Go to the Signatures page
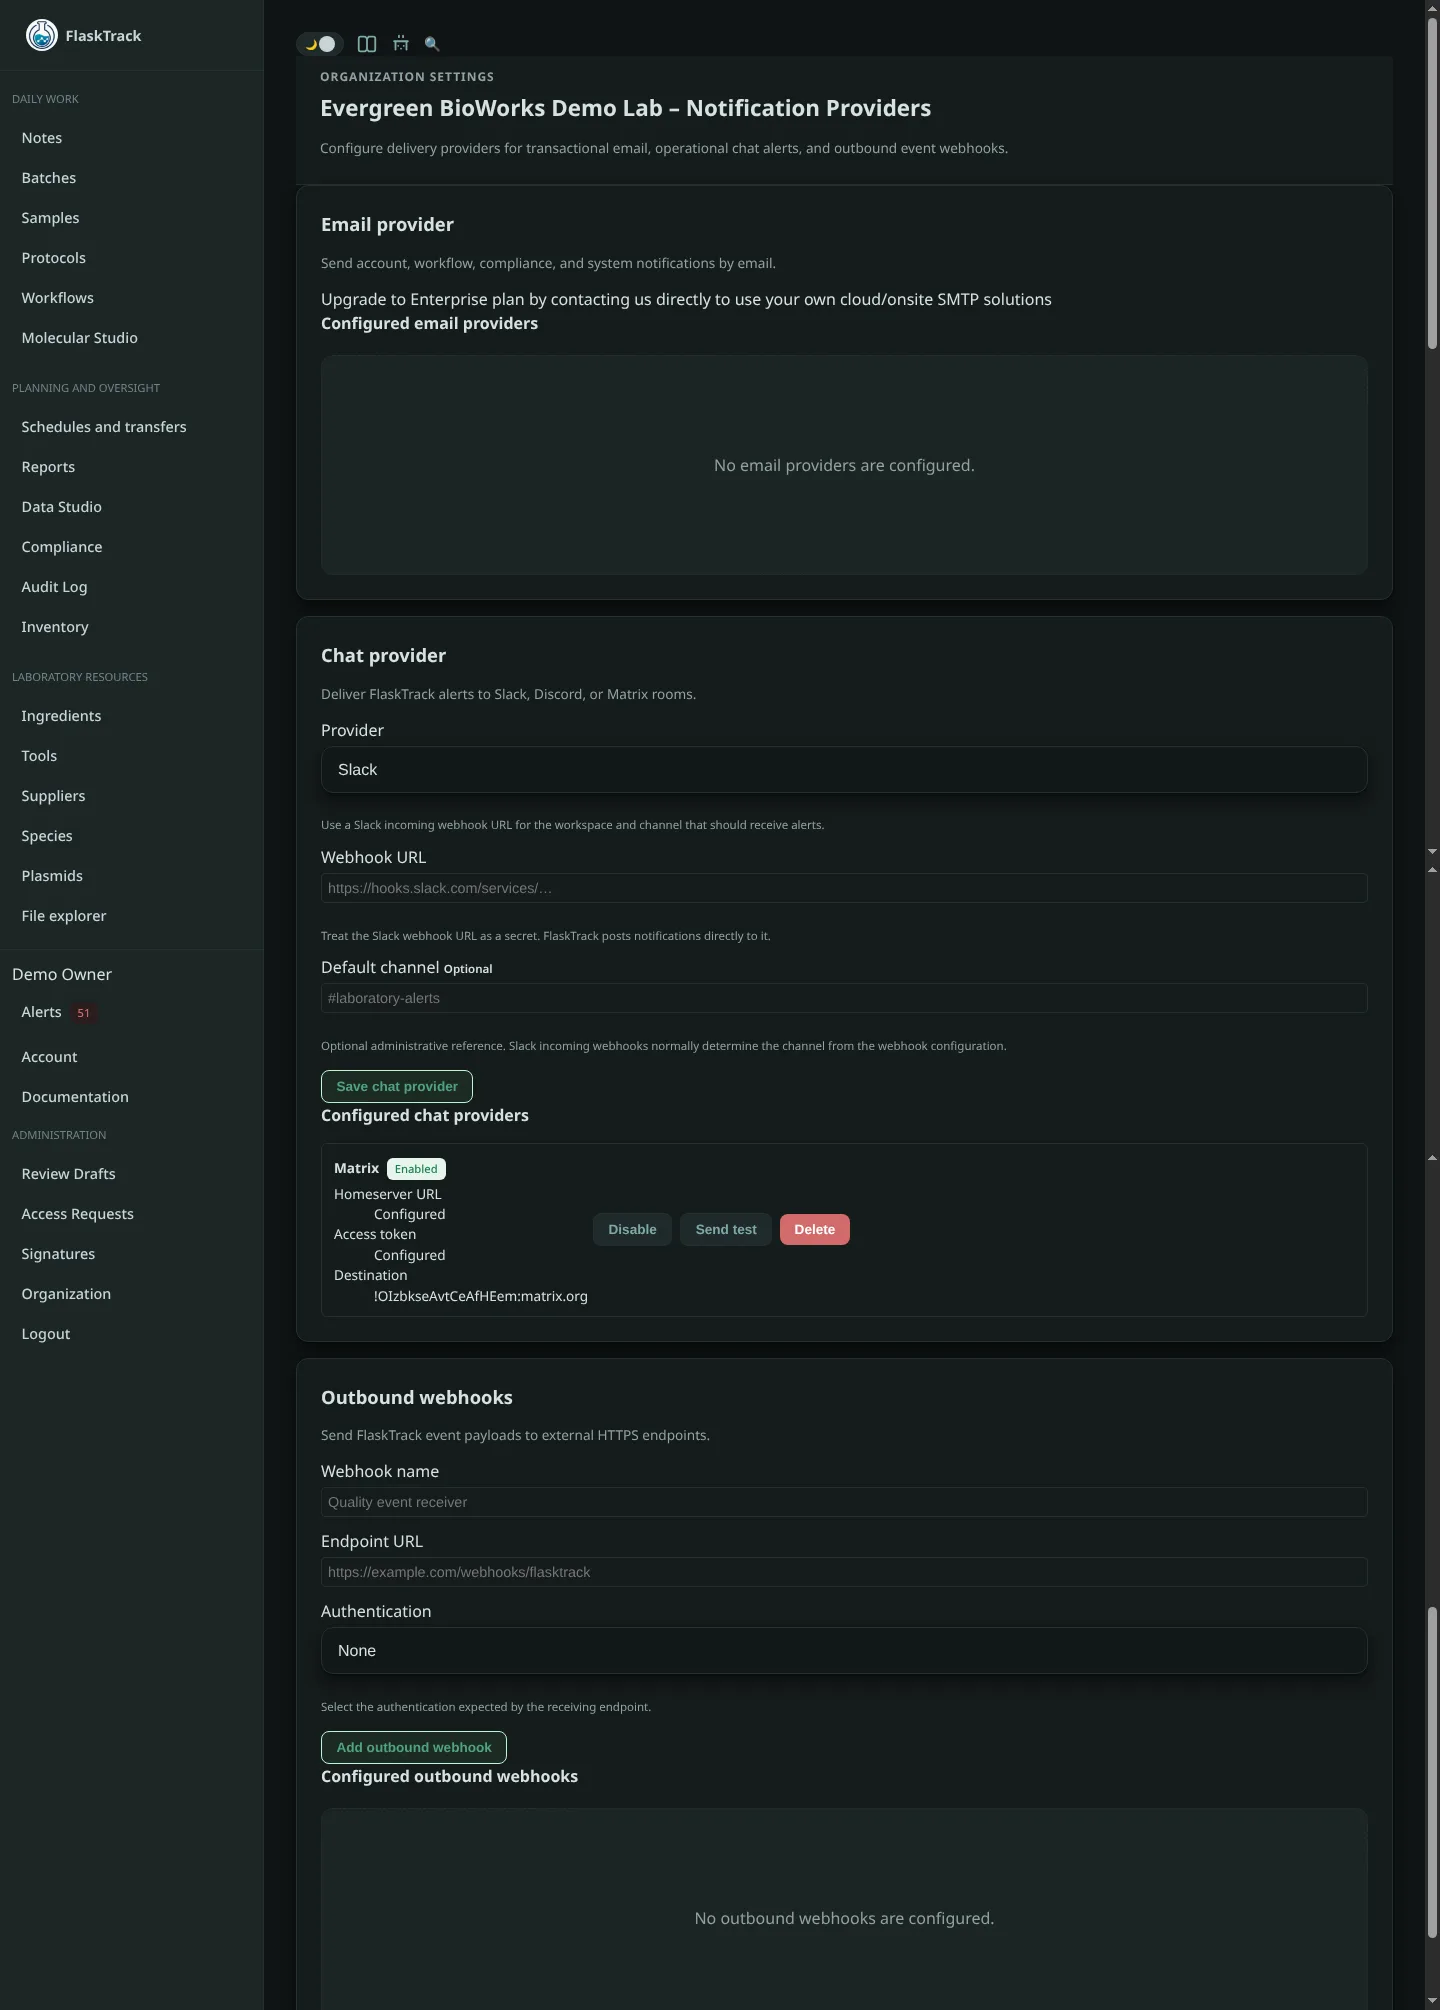 58,1254
